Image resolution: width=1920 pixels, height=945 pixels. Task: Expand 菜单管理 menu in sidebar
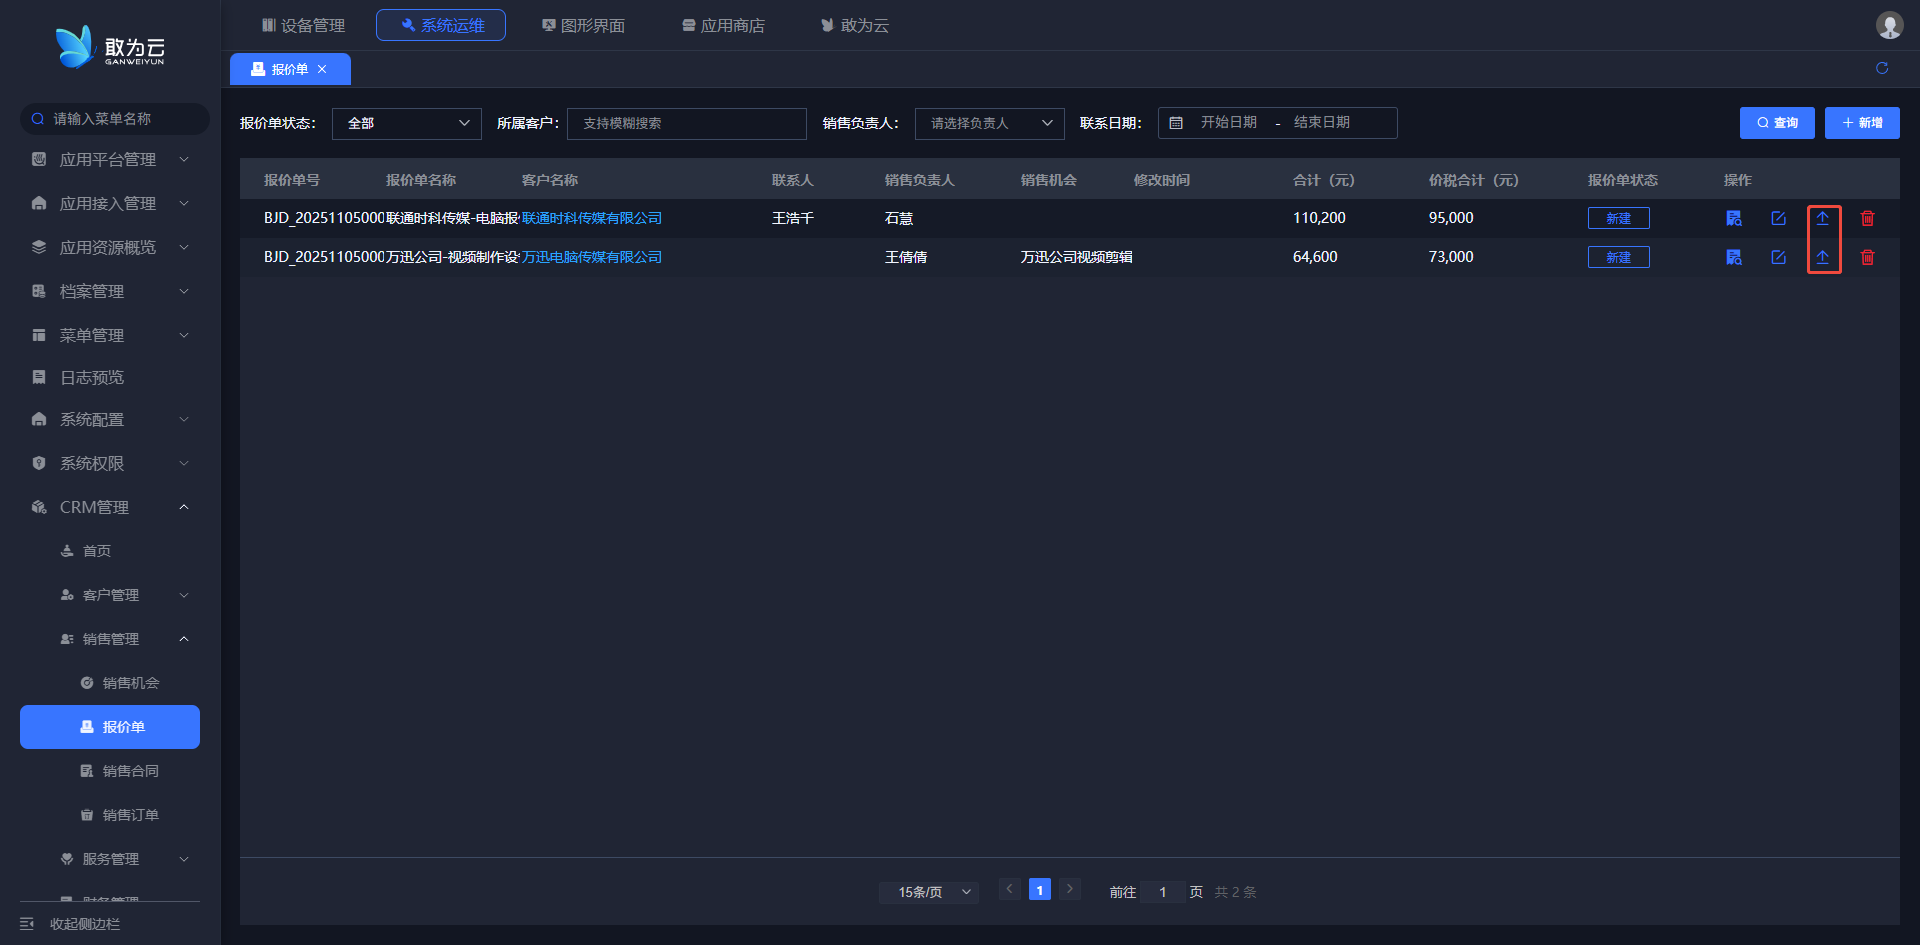110,336
